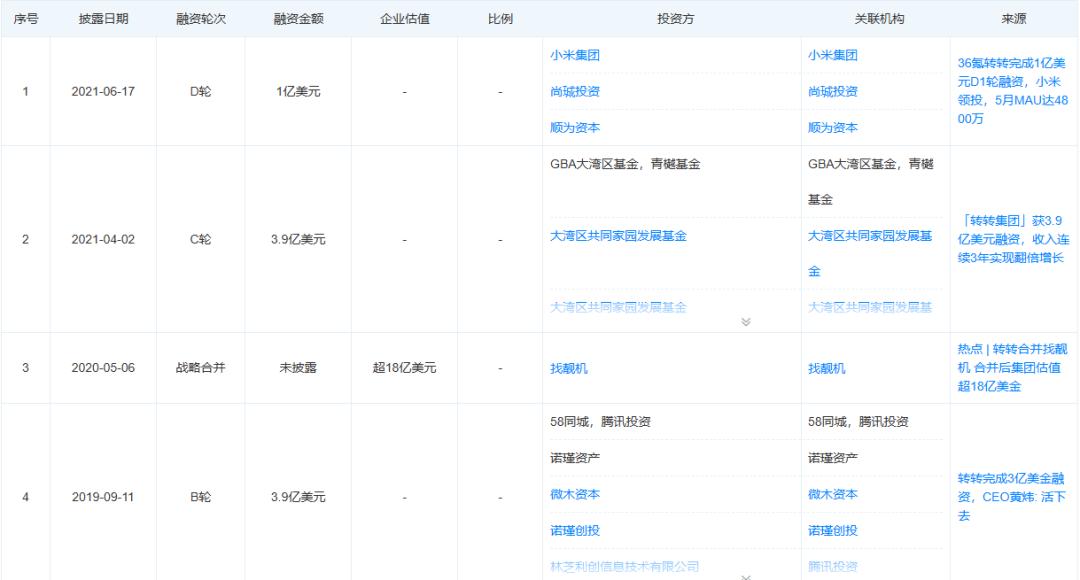
Task: Open 小米集团 link in 投资方 column
Action: [574, 55]
